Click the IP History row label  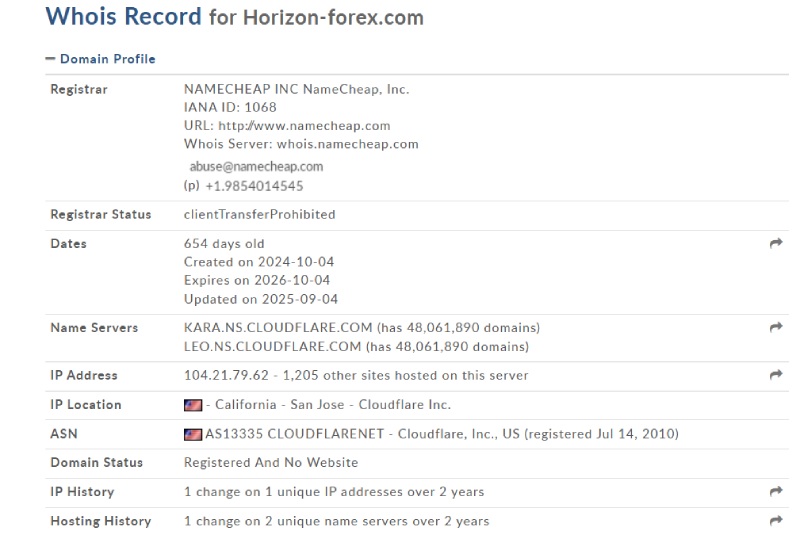click(82, 492)
